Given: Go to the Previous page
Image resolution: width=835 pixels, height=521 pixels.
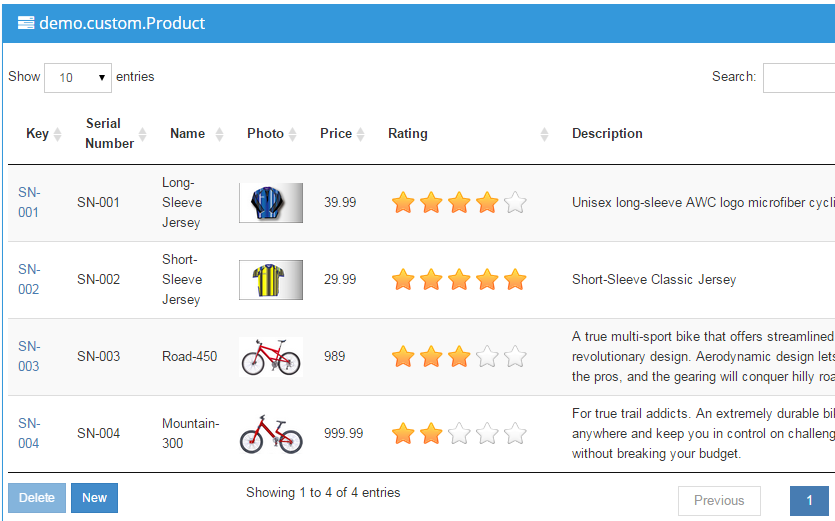Looking at the screenshot, I should [719, 501].
